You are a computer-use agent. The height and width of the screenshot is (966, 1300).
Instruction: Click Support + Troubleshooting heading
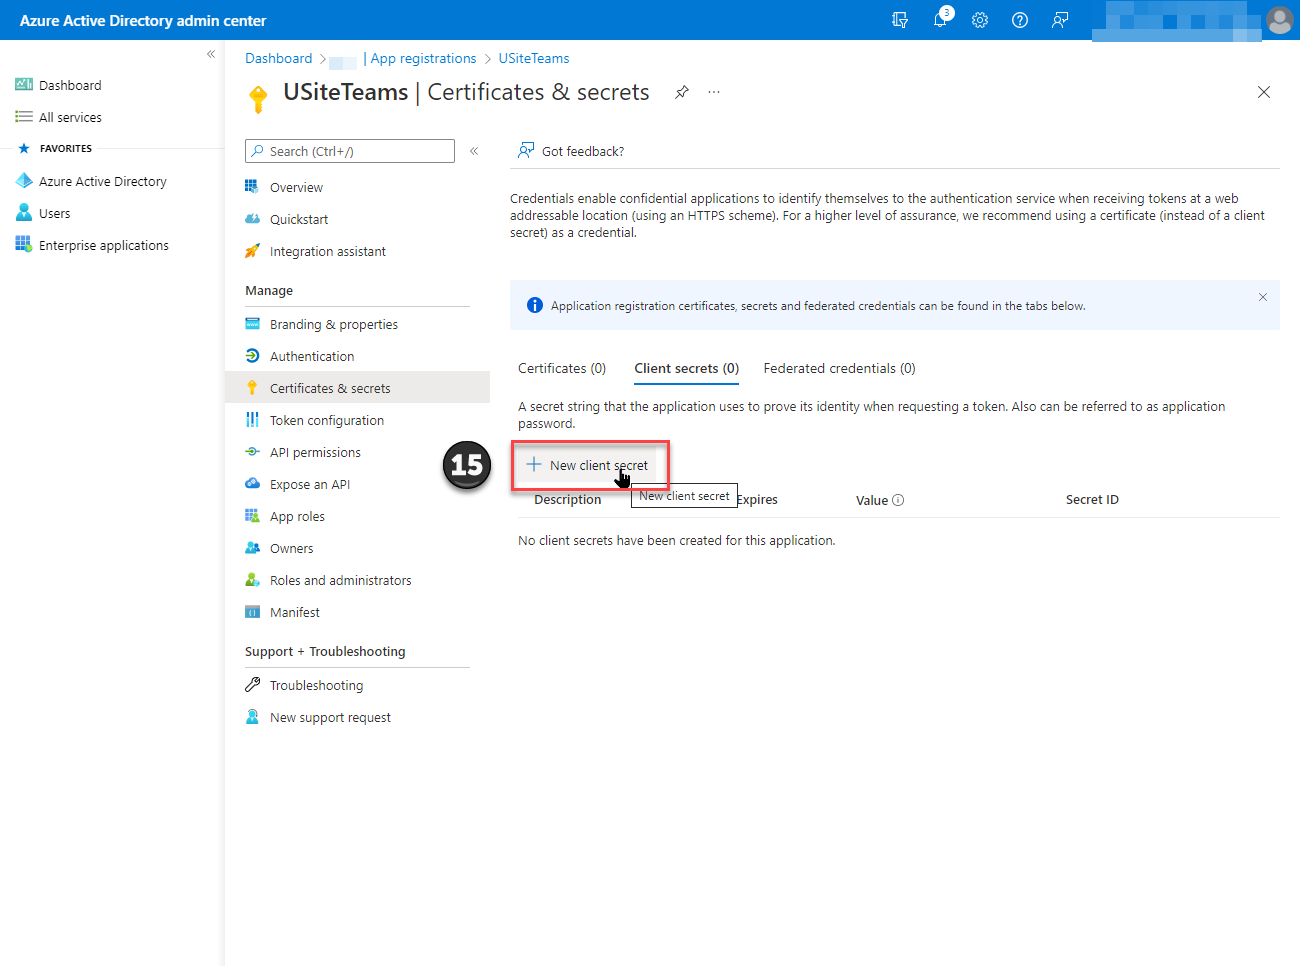point(325,651)
